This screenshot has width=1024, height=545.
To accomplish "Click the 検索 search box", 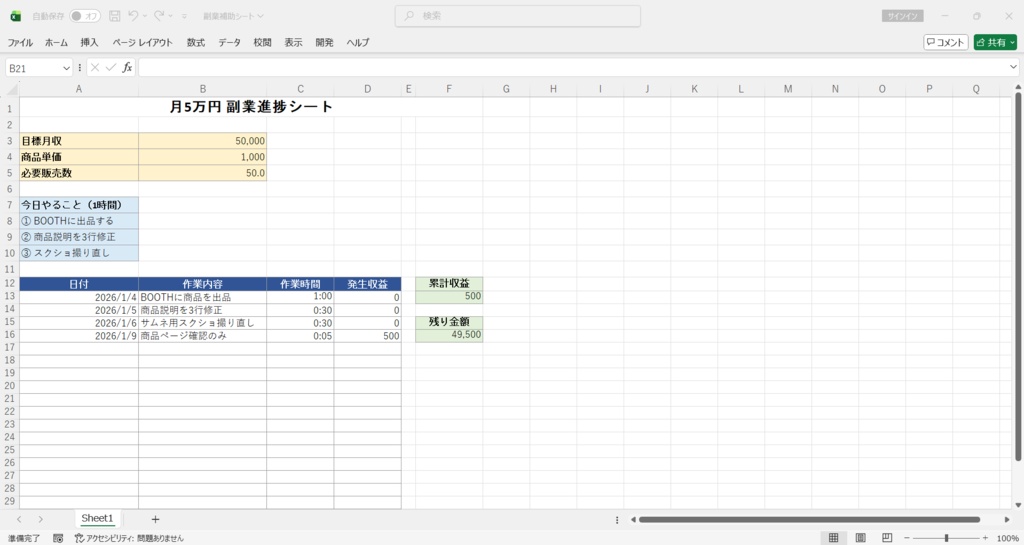I will [x=517, y=16].
